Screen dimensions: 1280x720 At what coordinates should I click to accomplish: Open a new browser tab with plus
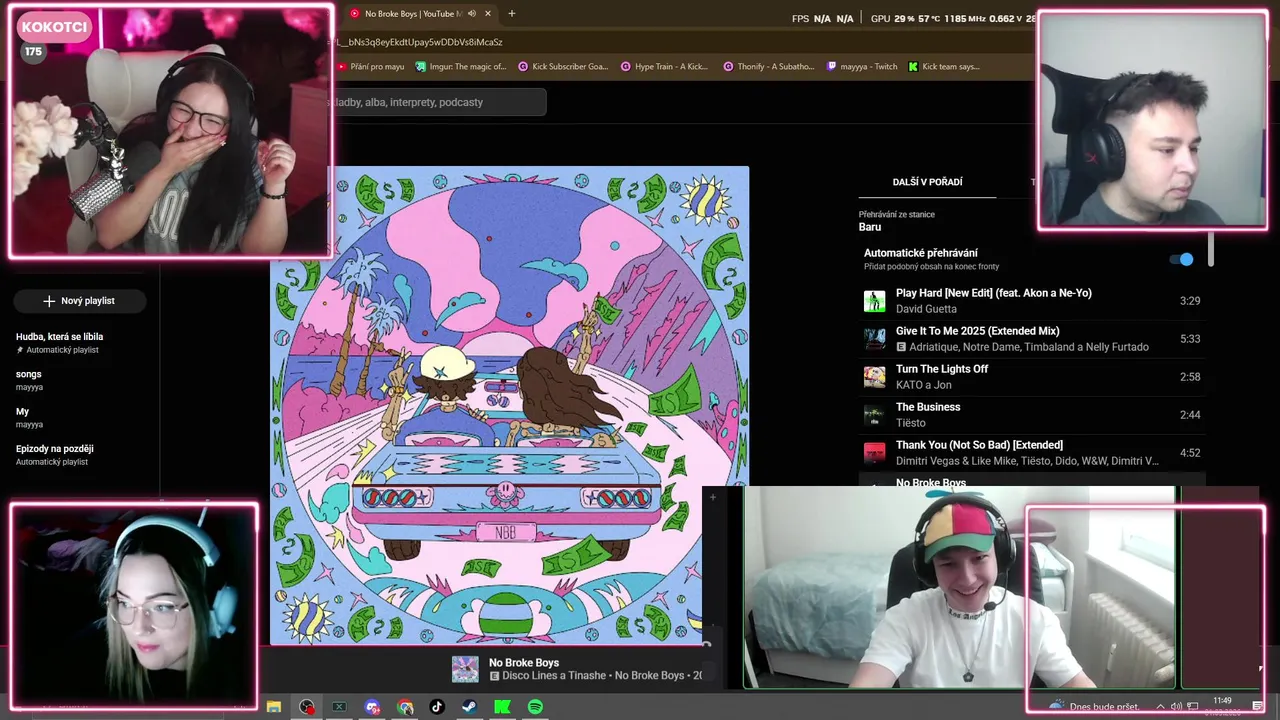512,14
